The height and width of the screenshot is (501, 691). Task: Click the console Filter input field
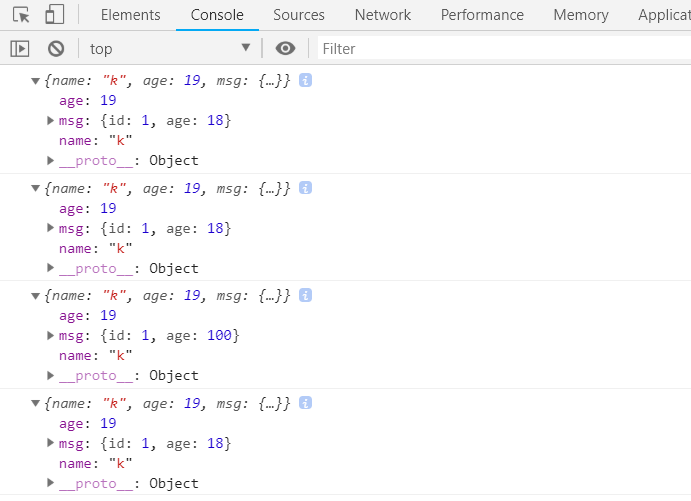tap(500, 48)
